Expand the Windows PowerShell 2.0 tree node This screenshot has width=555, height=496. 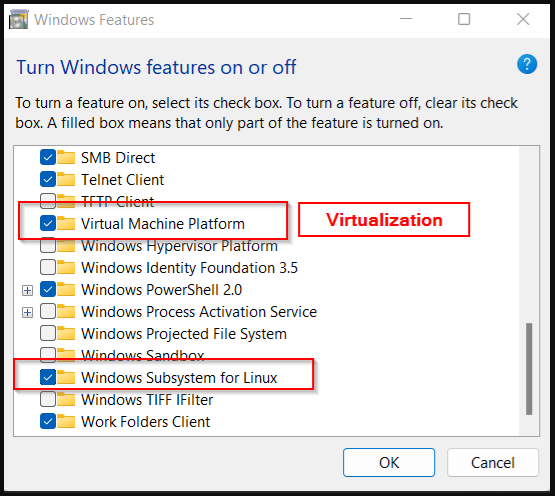pyautogui.click(x=27, y=290)
